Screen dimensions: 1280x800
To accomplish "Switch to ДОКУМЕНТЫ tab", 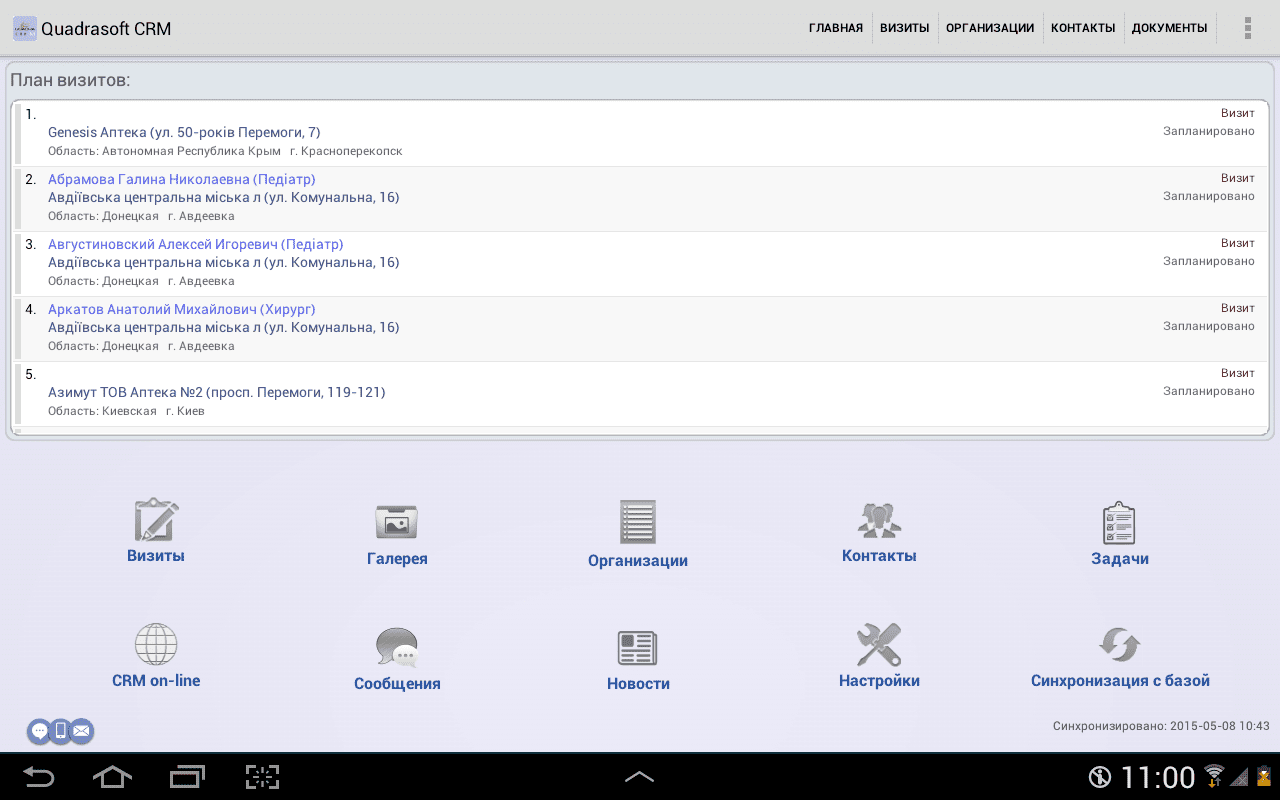I will point(1170,28).
